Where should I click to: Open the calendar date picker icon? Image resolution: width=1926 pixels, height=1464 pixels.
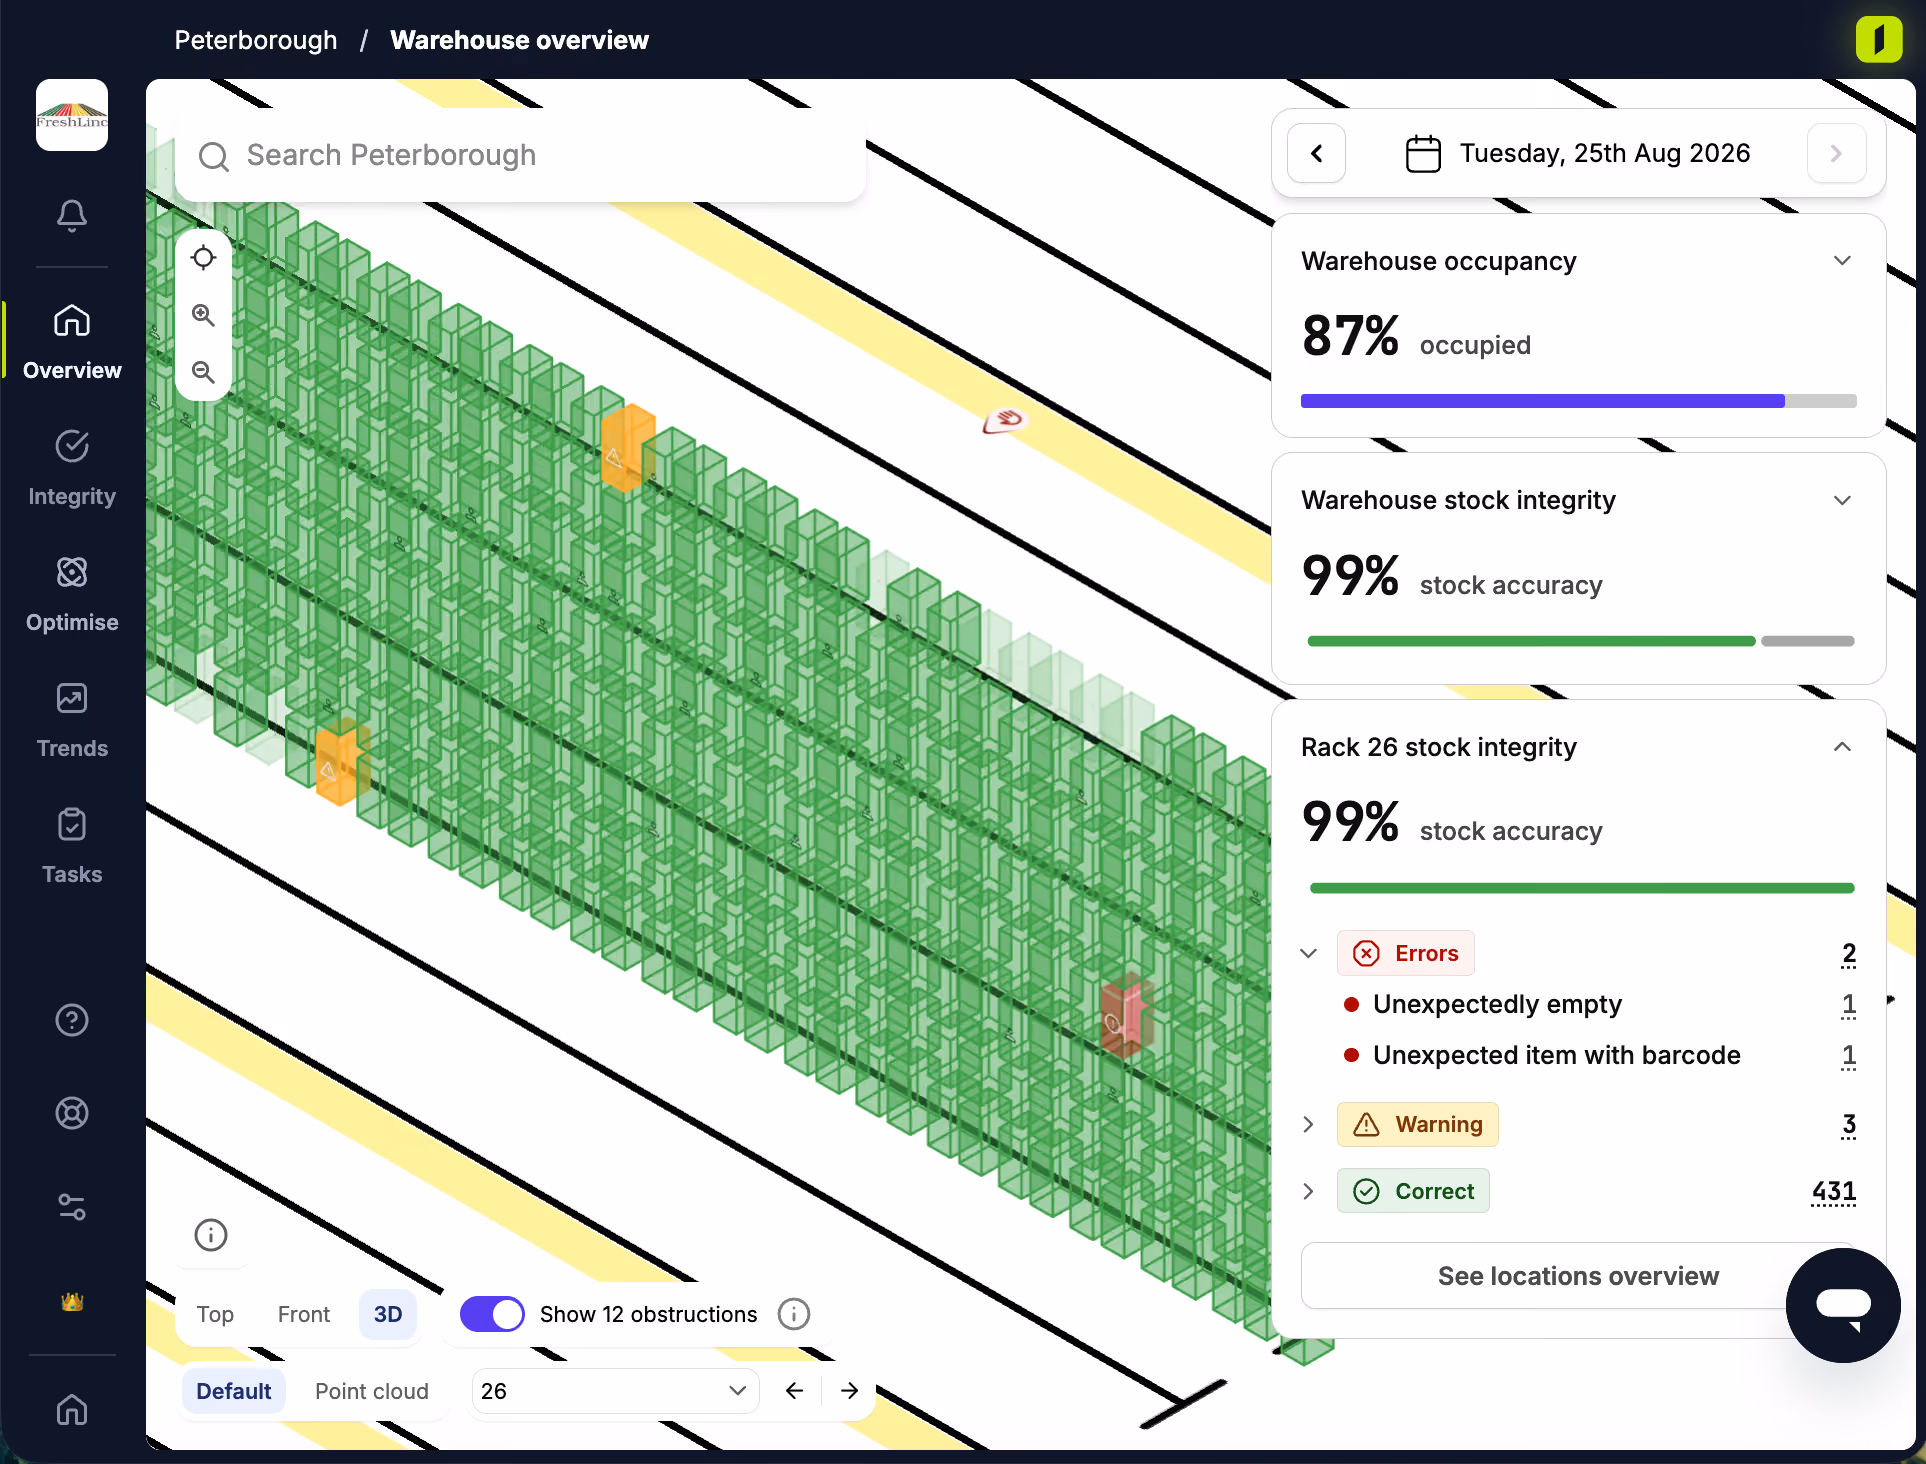click(1423, 154)
